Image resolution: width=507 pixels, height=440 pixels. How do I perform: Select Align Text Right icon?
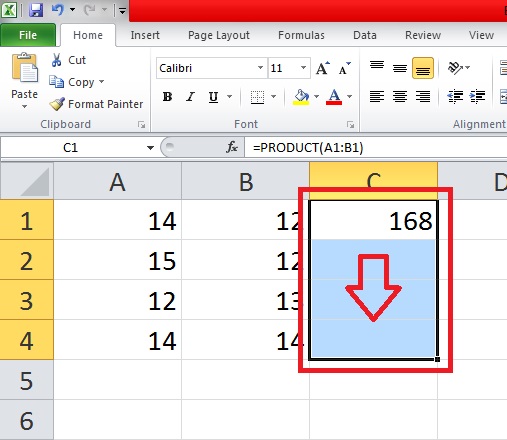pyautogui.click(x=423, y=97)
